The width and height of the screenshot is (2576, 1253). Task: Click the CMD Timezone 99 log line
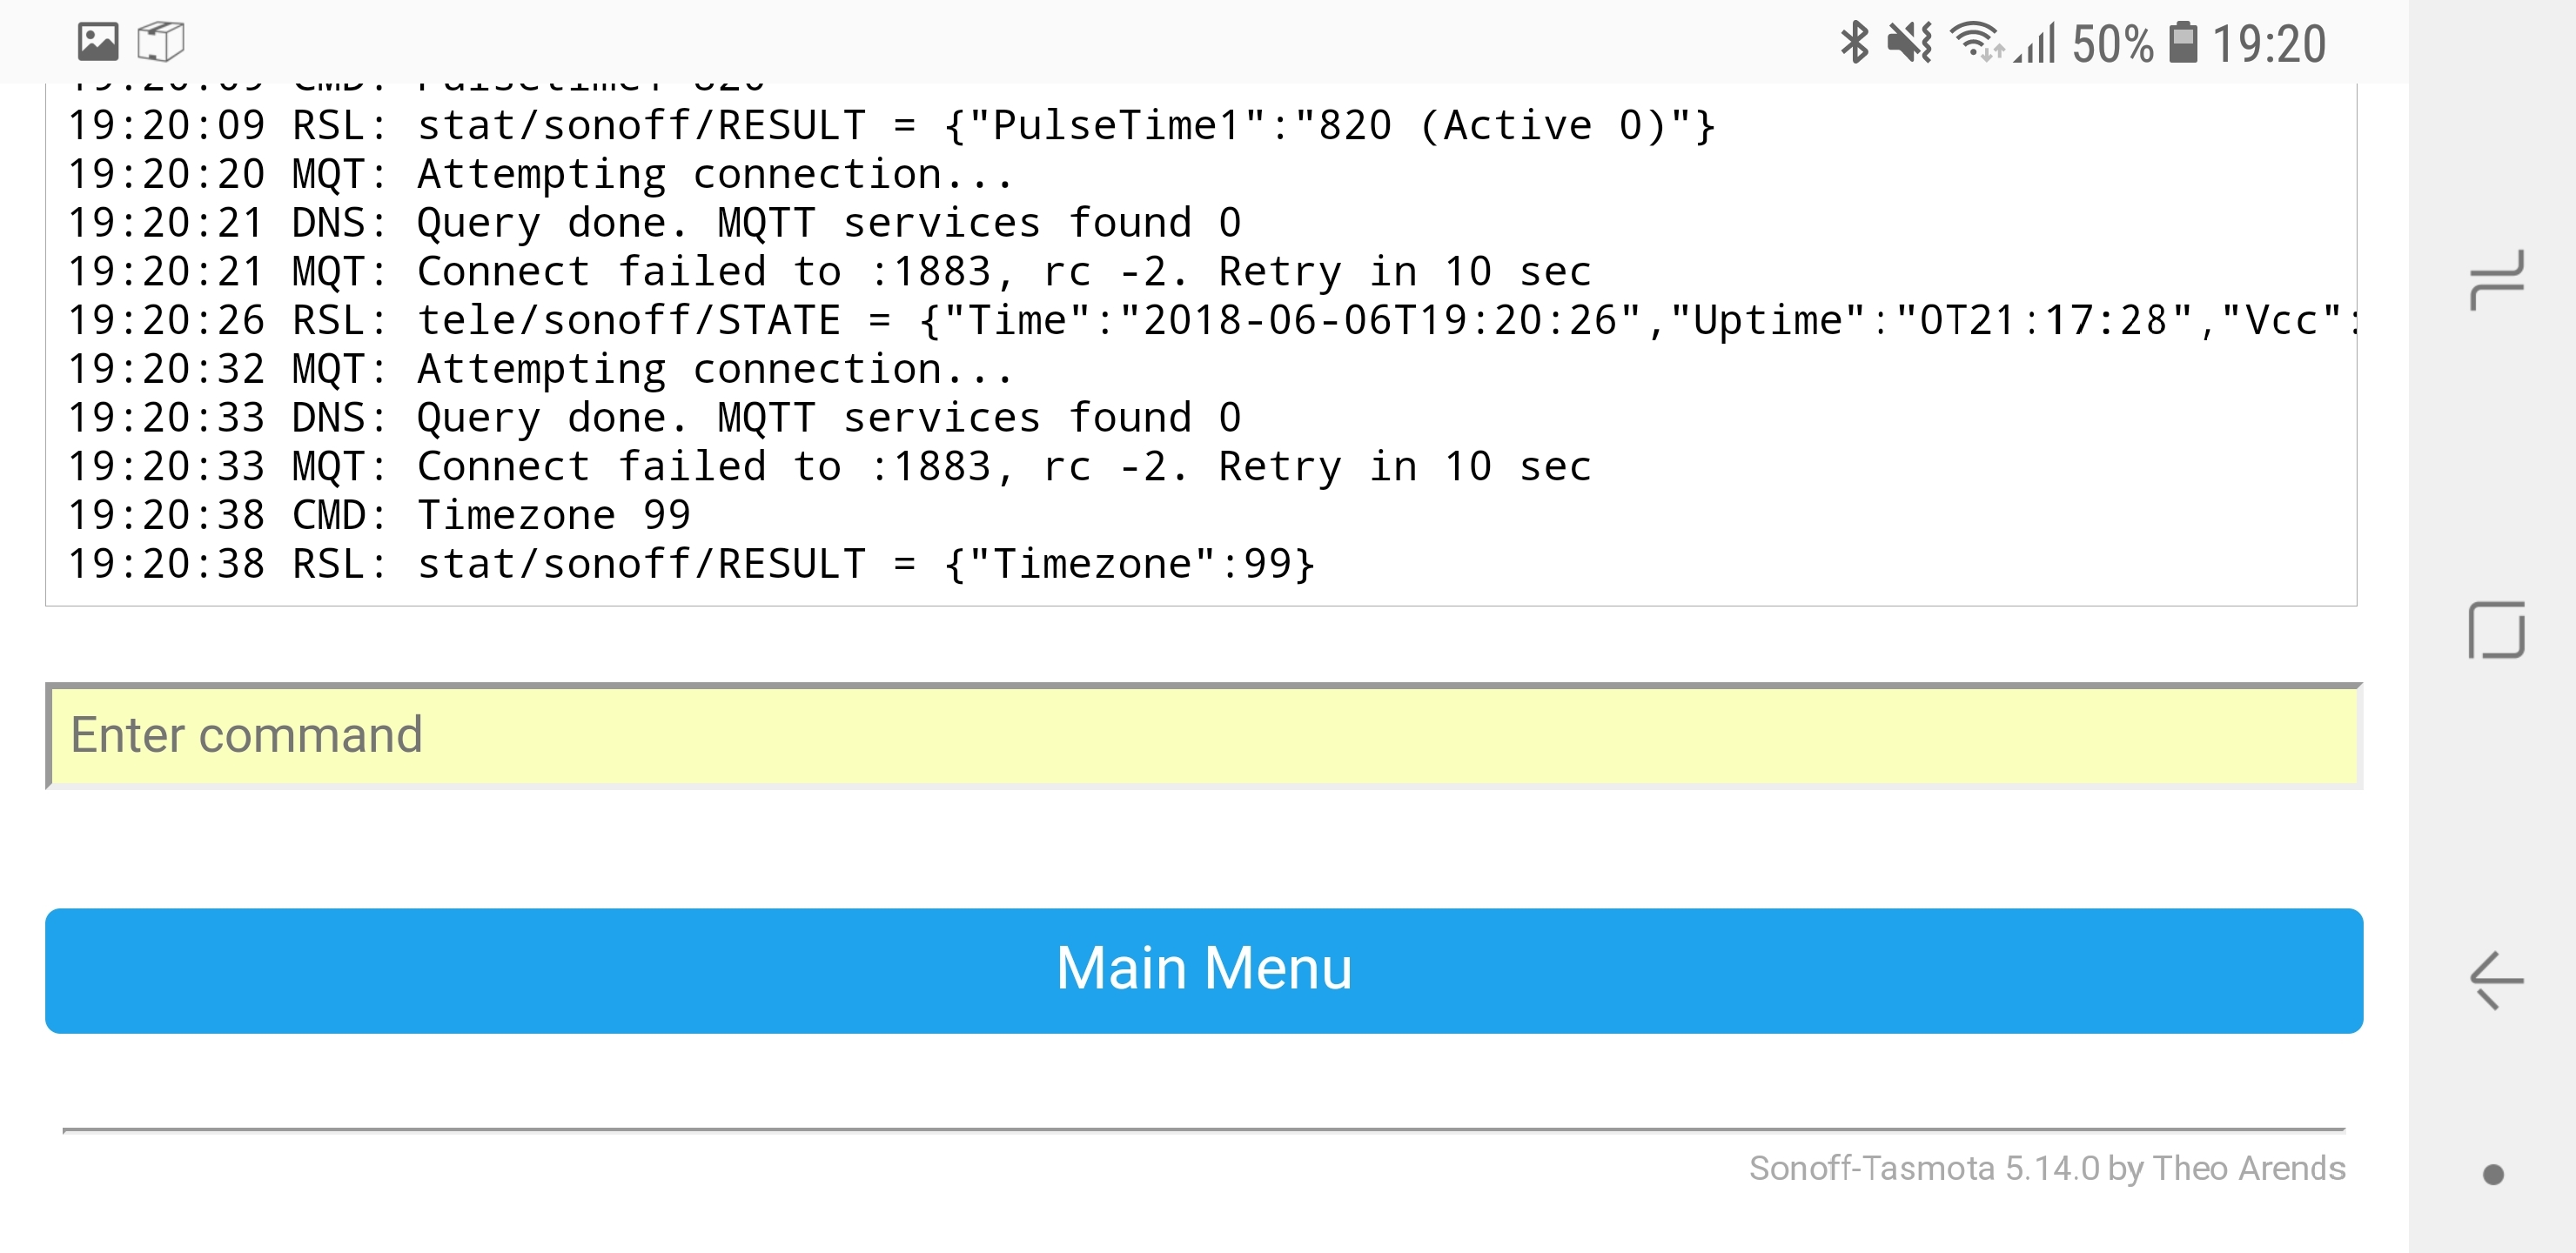[x=379, y=516]
